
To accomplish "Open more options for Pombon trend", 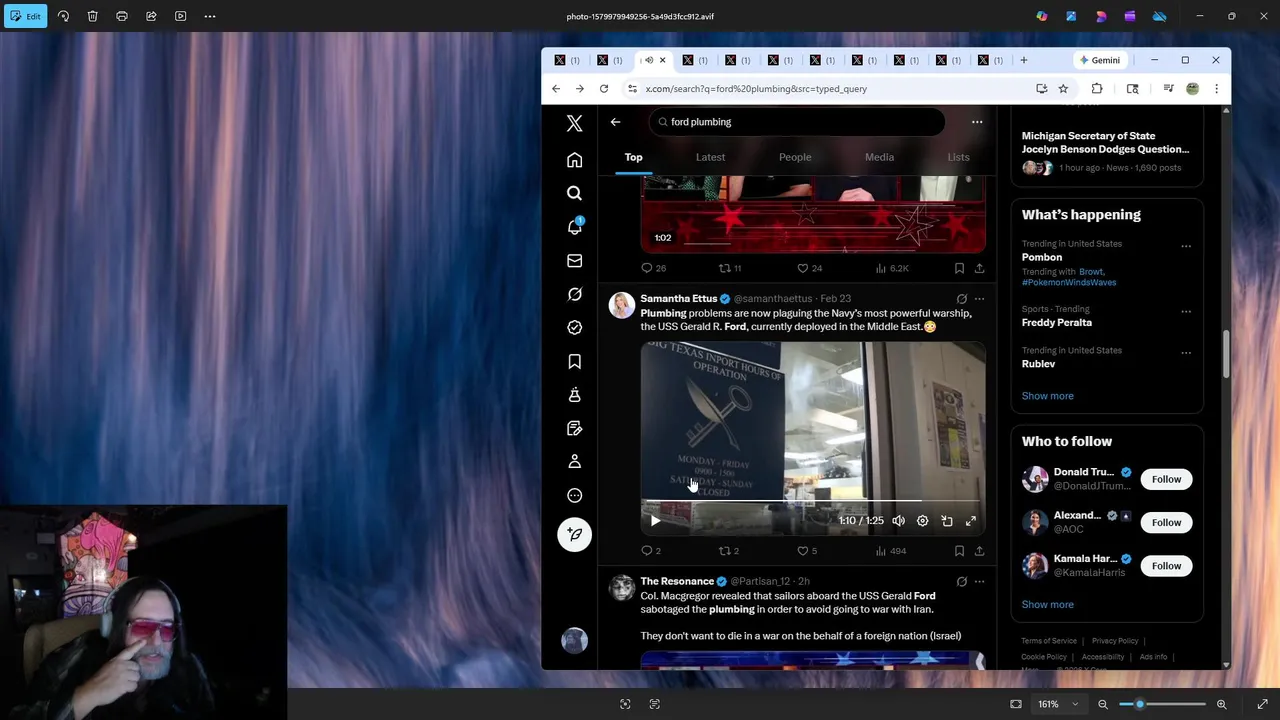I will pos(1186,246).
